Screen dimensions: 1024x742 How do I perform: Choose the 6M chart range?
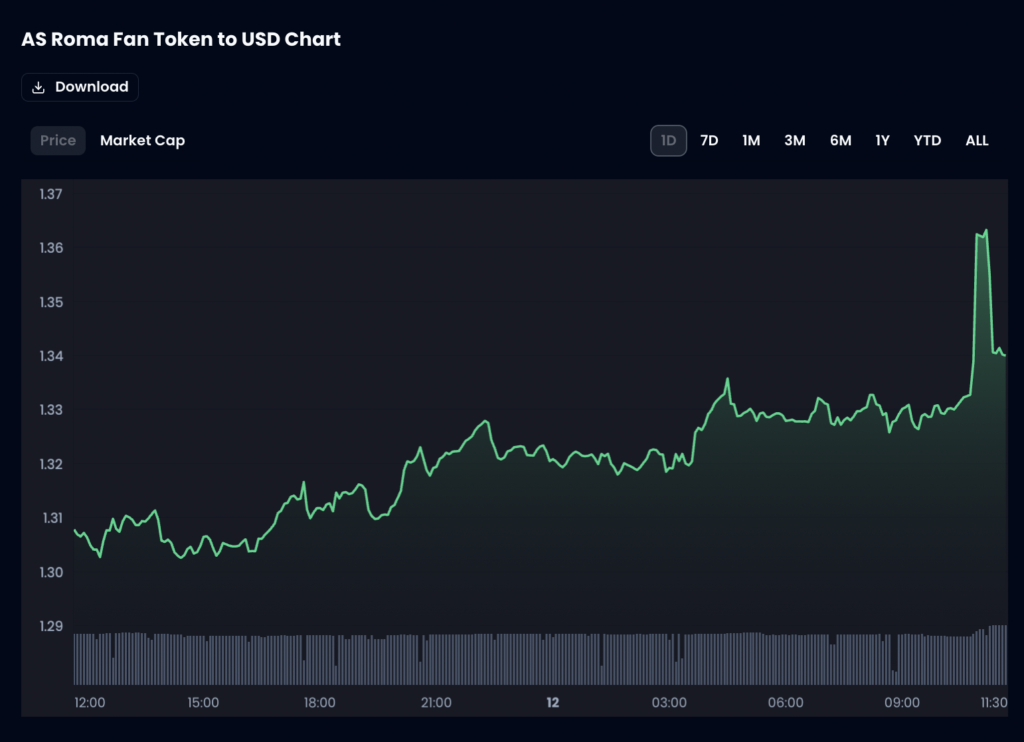click(x=840, y=140)
